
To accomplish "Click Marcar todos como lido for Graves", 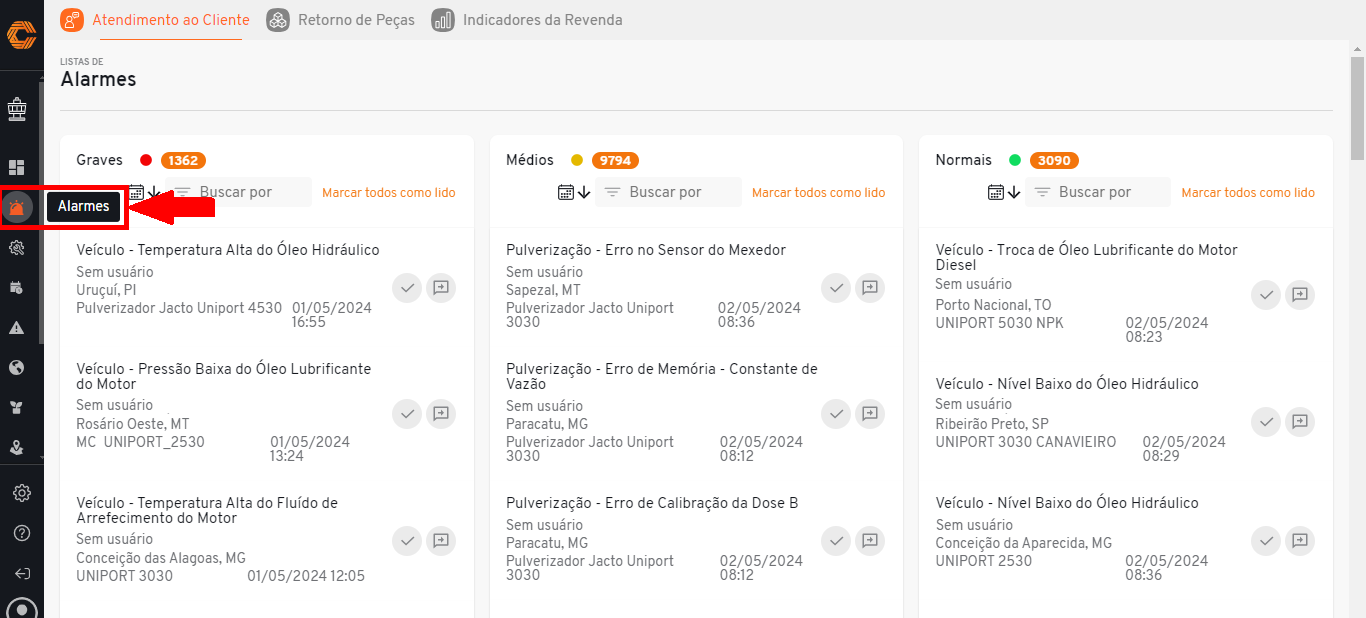I will (388, 193).
